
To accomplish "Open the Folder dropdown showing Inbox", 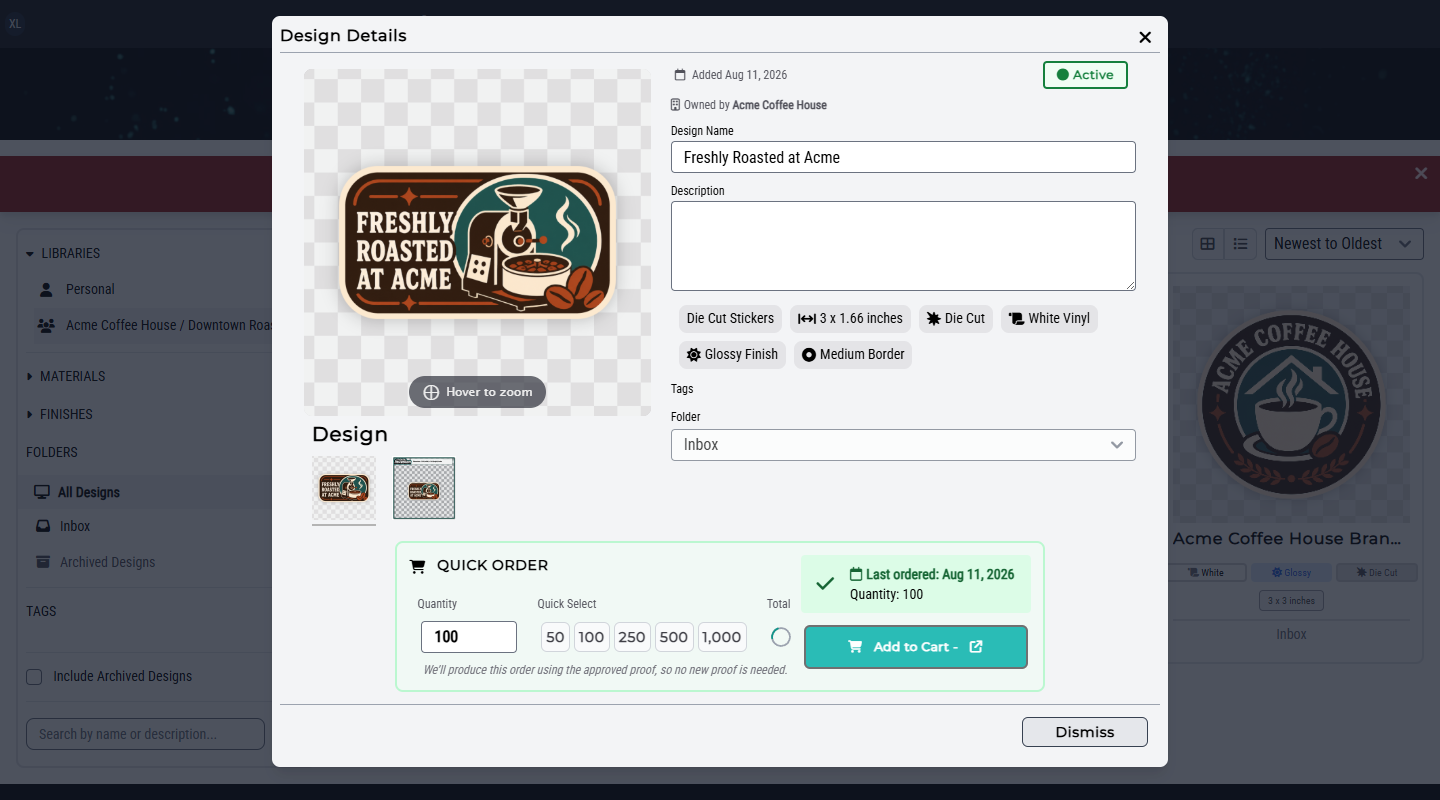I will tap(903, 445).
